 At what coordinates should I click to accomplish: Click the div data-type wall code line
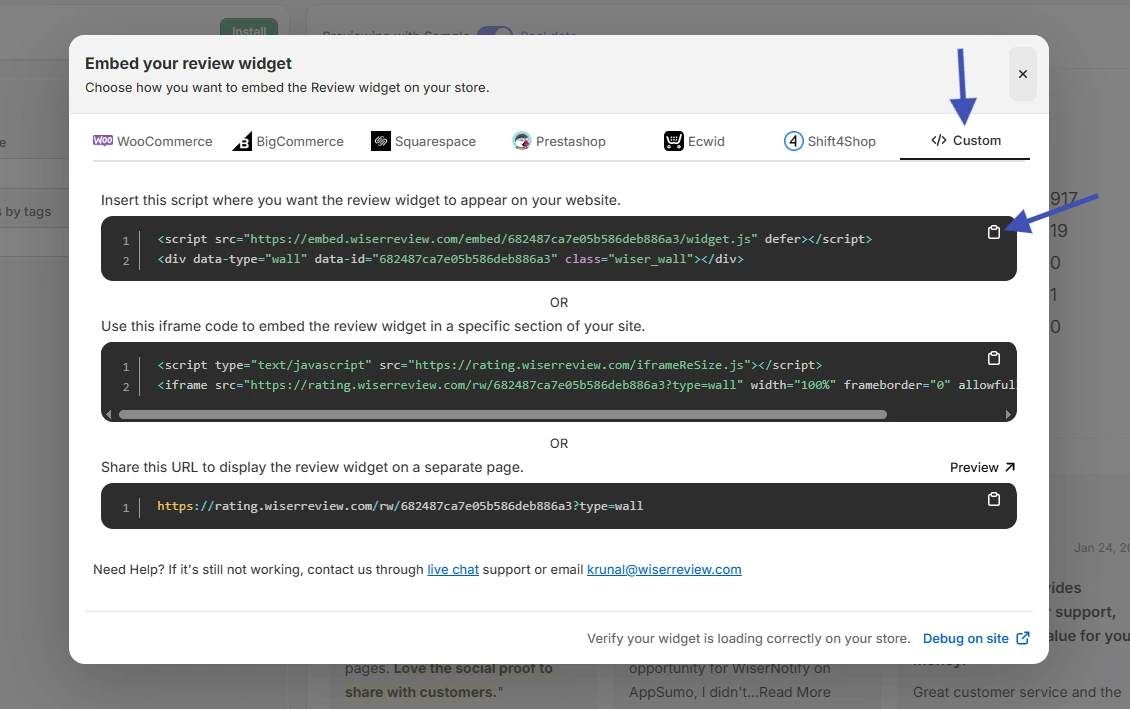click(450, 259)
